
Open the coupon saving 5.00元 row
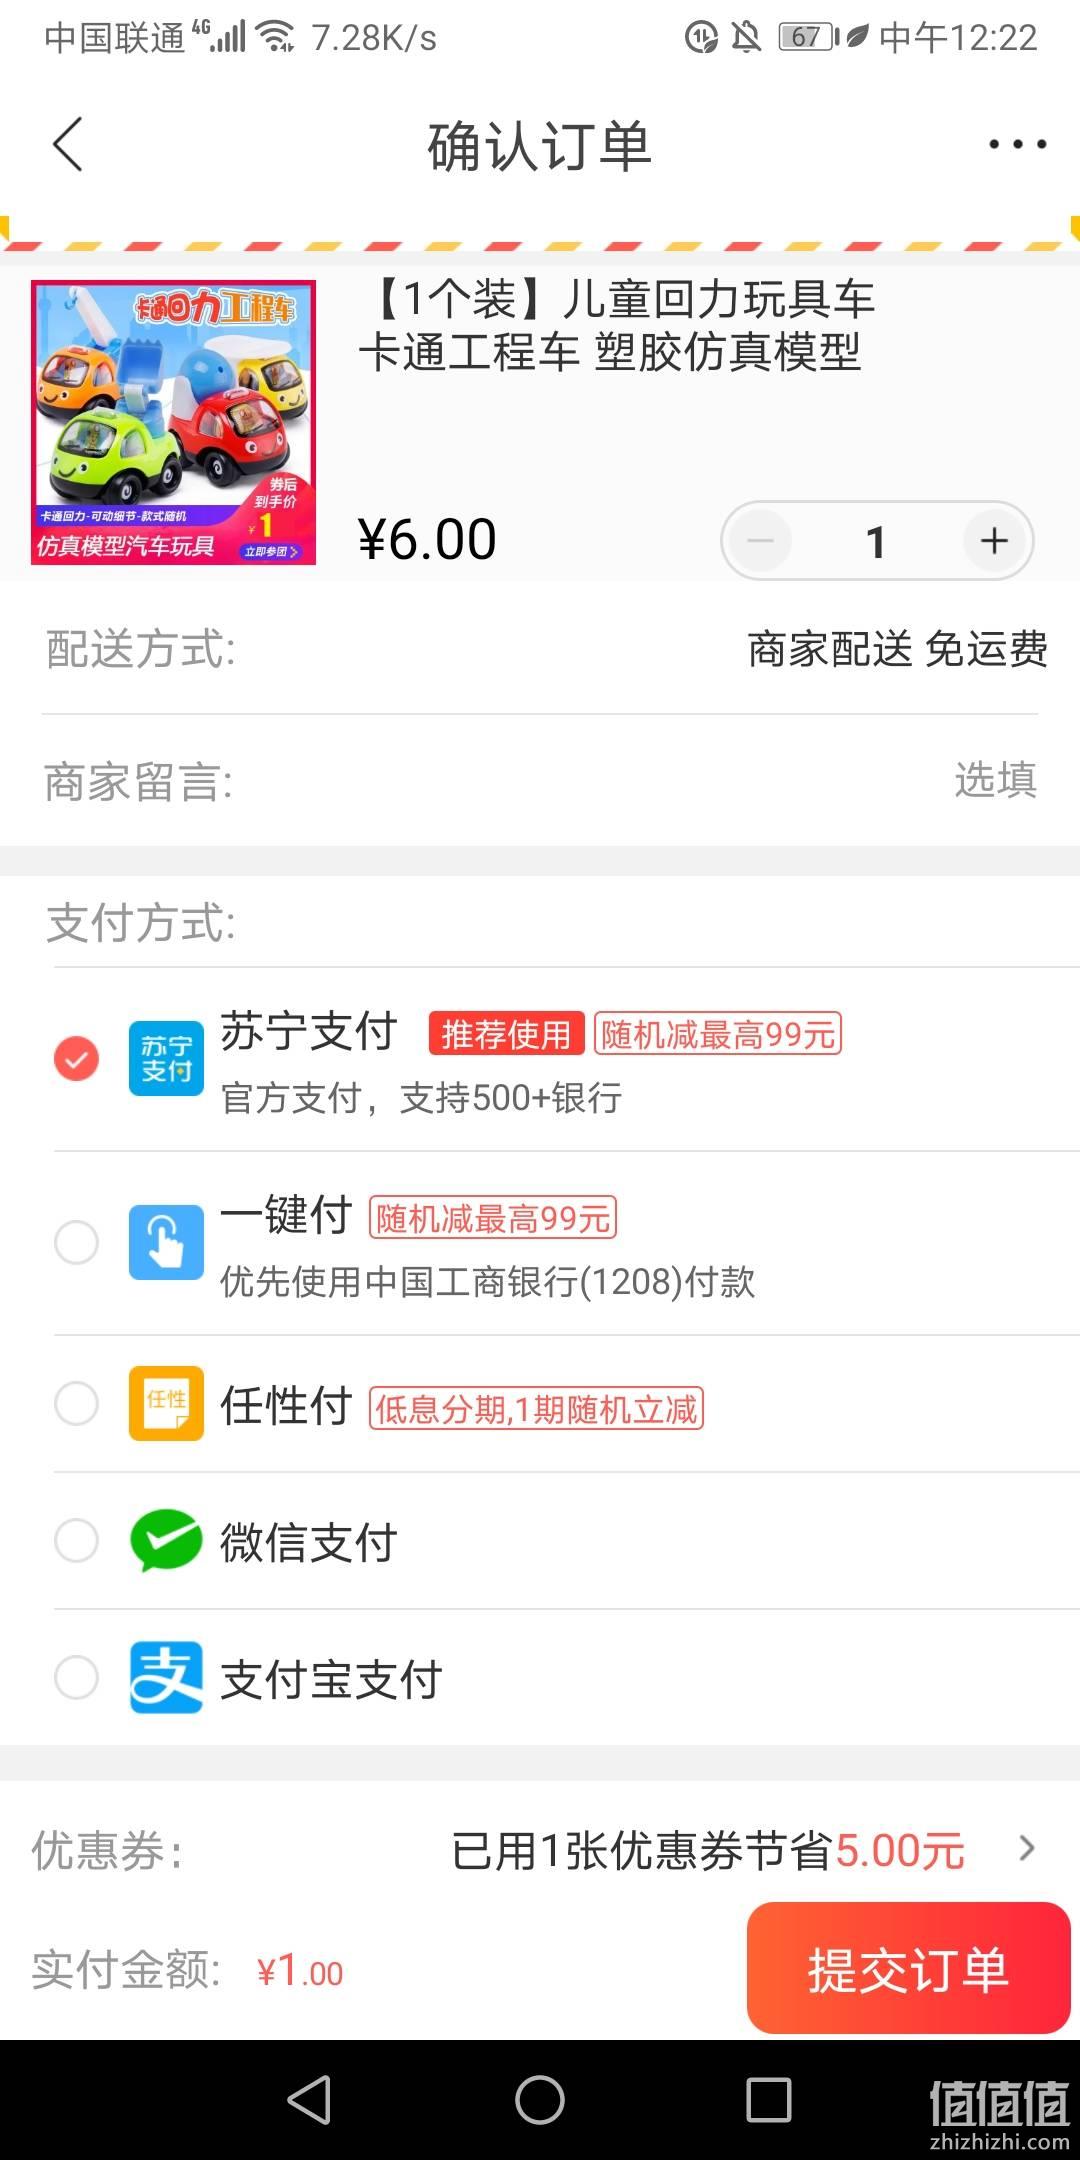tap(540, 1850)
